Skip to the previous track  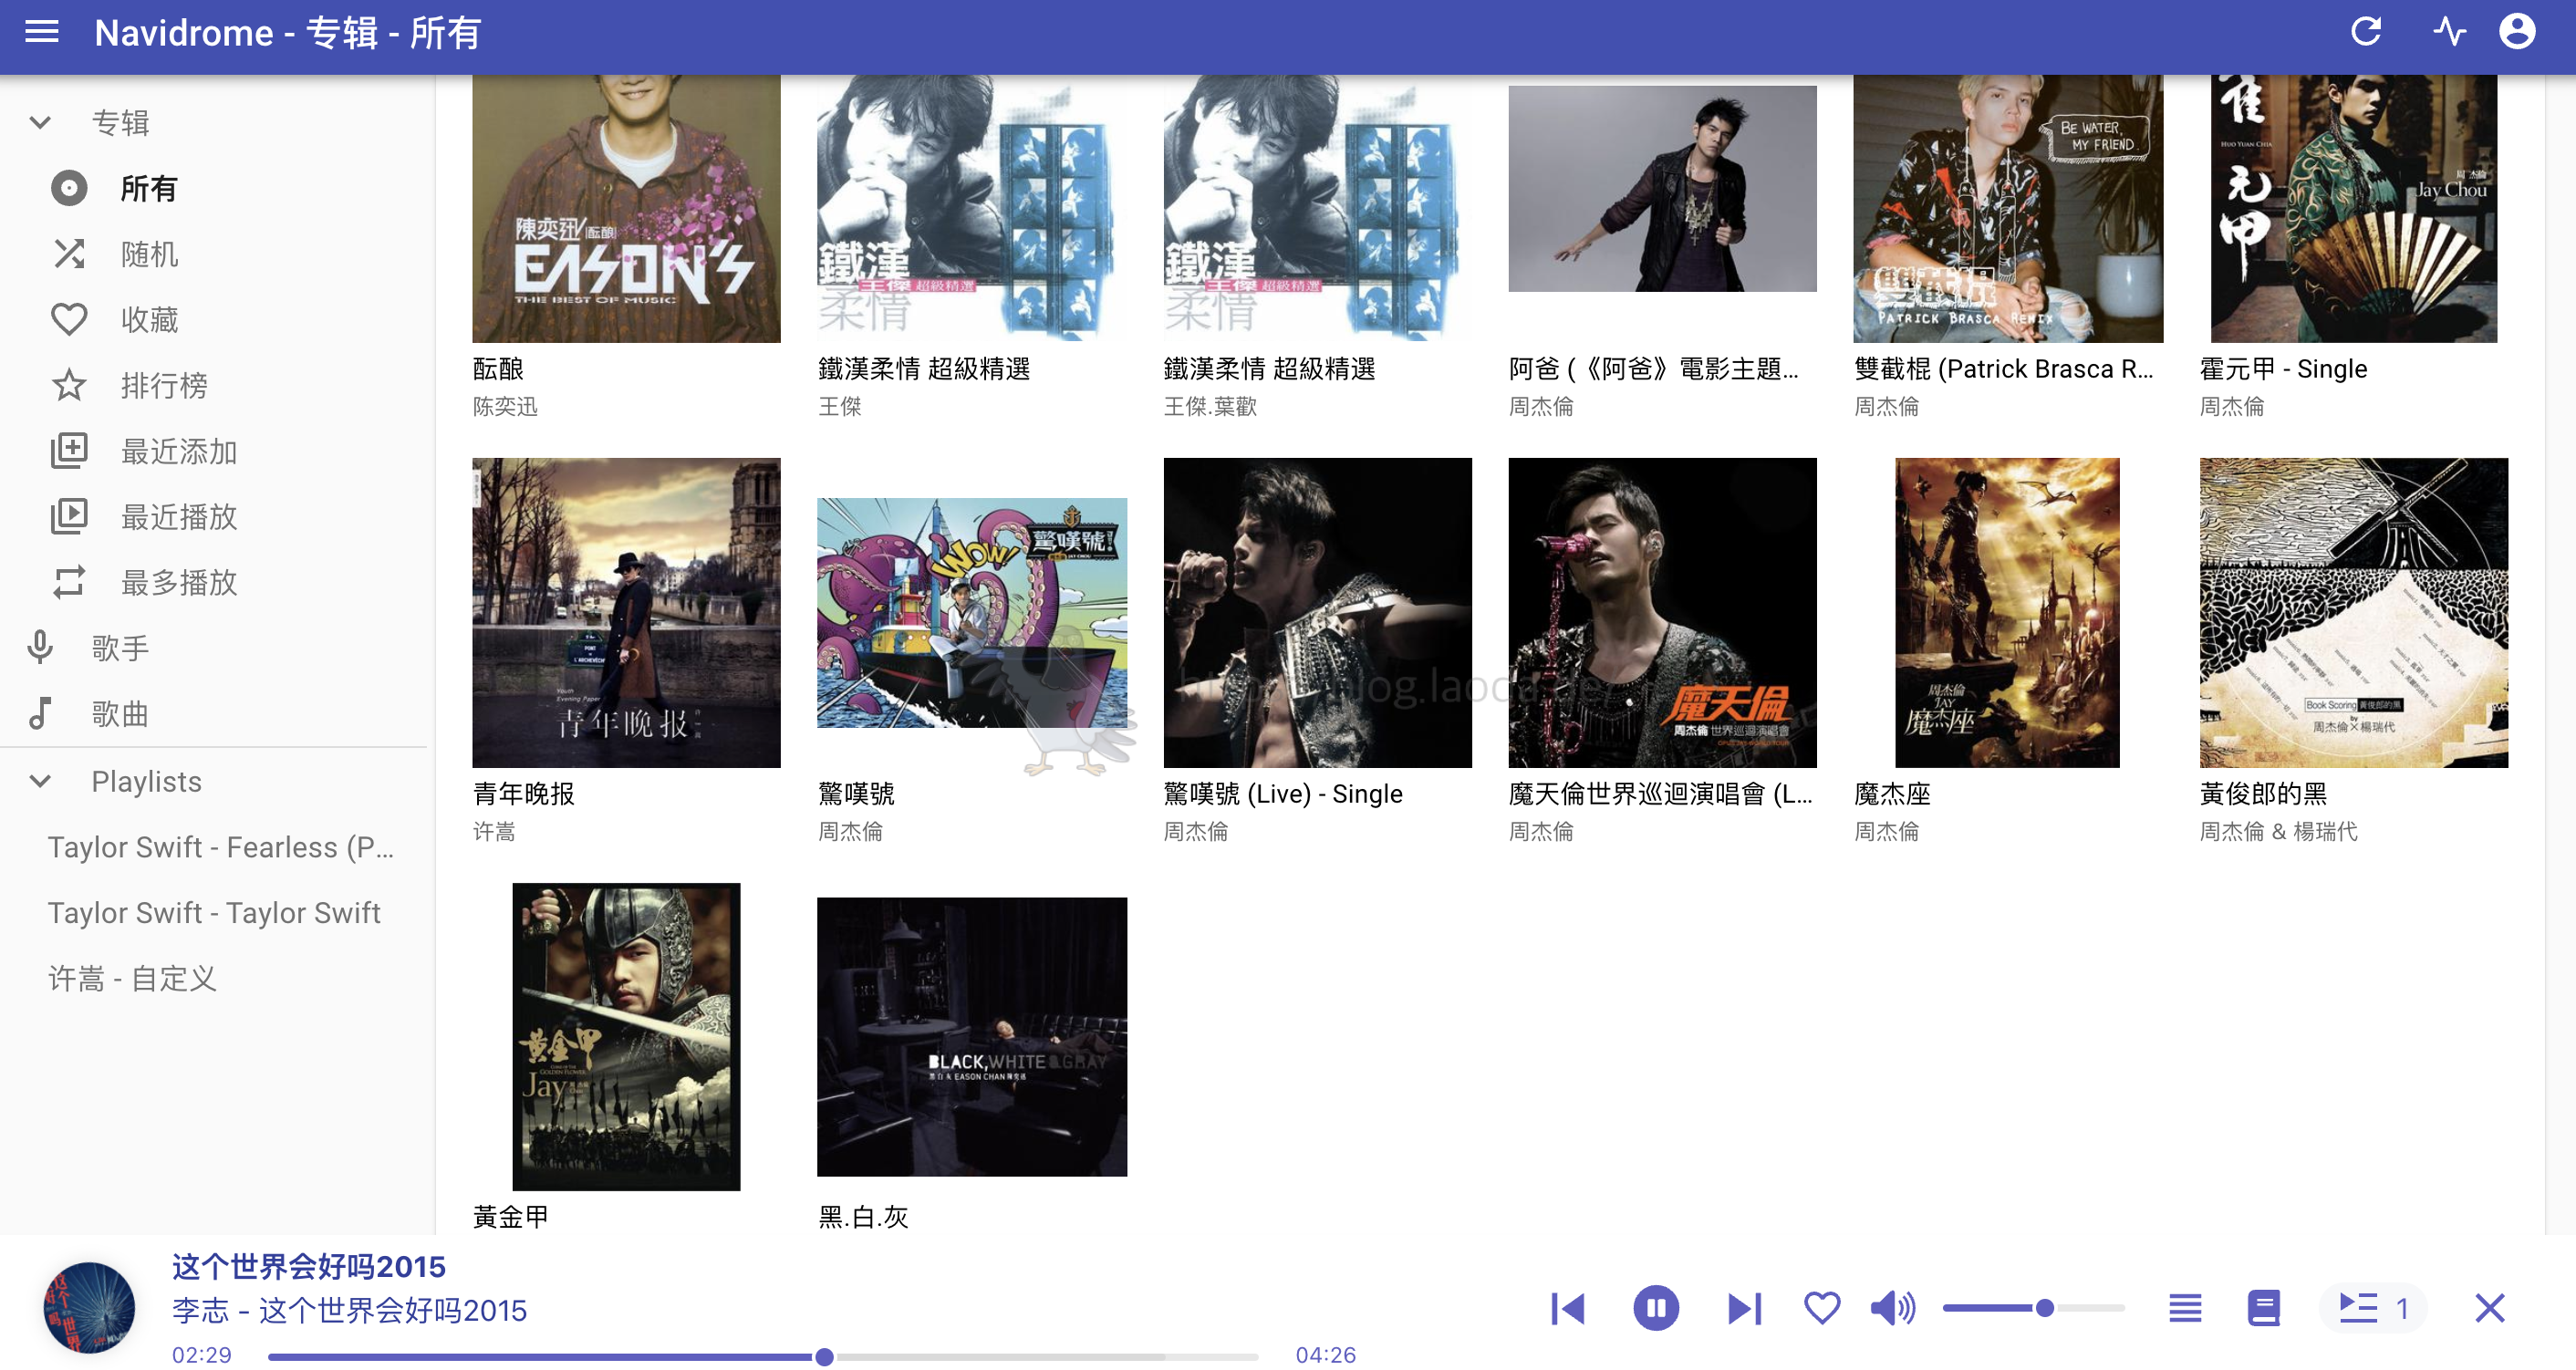1567,1307
